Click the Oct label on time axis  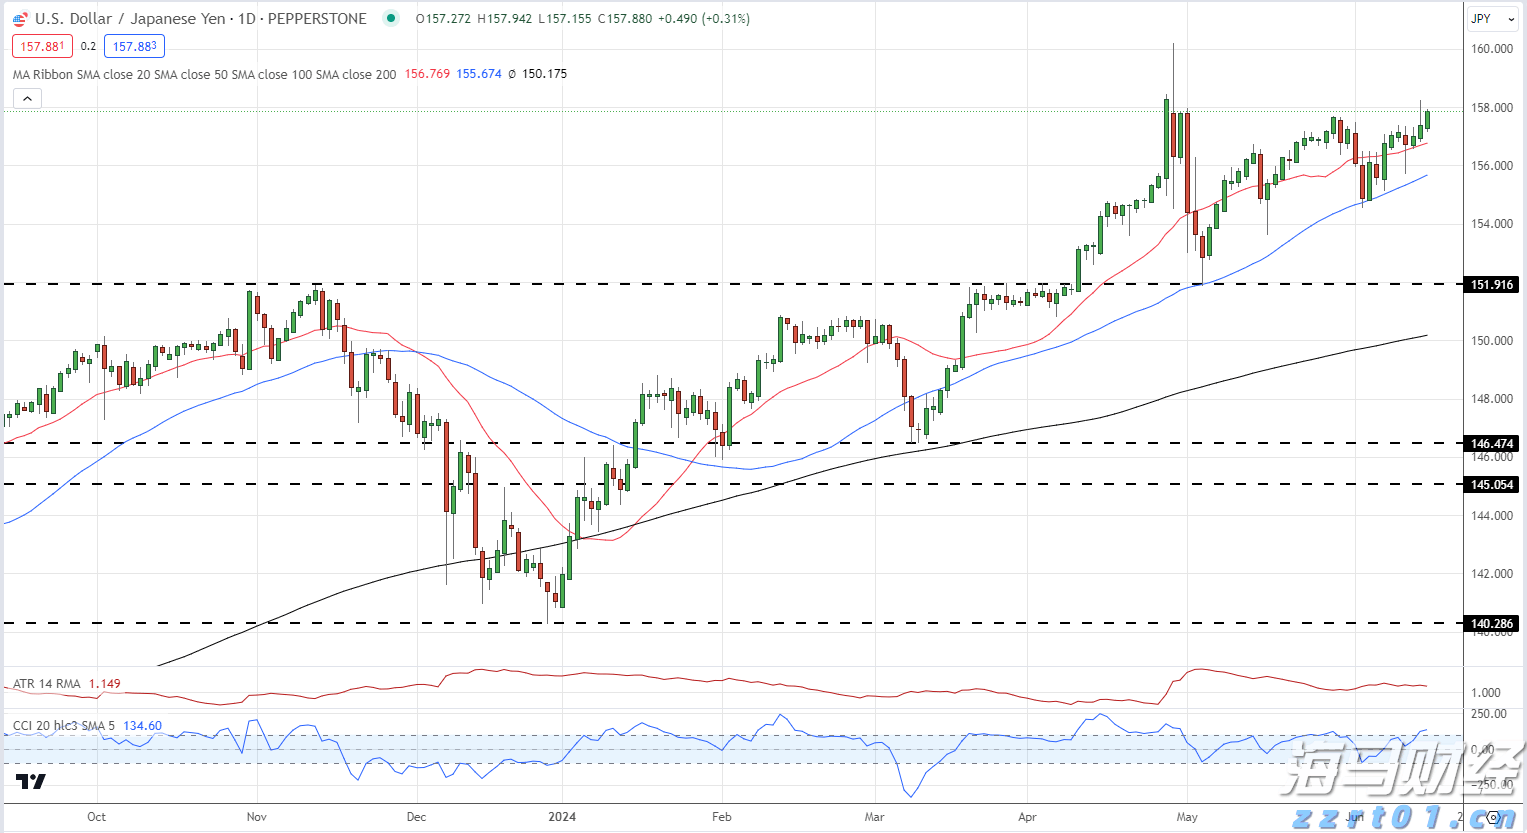pyautogui.click(x=96, y=817)
